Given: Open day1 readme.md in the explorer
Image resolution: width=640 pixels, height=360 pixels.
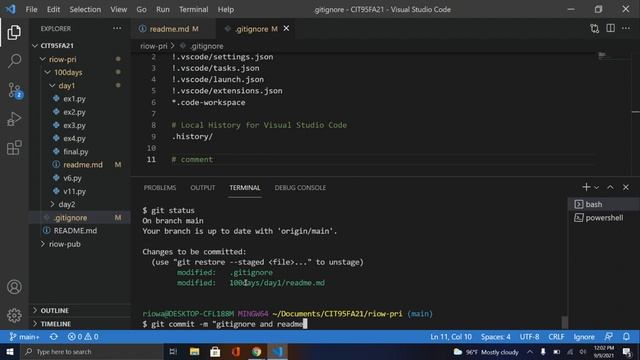Looking at the screenshot, I should (x=83, y=164).
